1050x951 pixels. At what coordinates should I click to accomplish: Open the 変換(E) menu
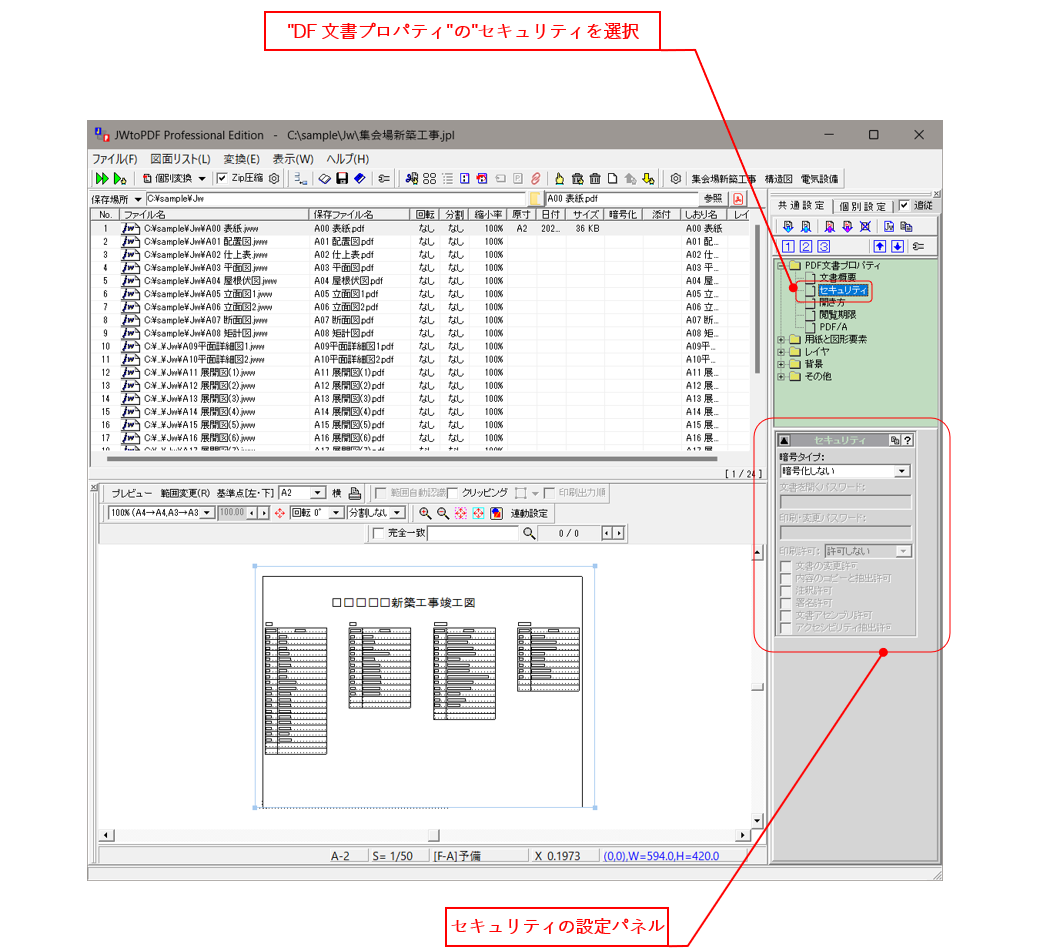[241, 159]
